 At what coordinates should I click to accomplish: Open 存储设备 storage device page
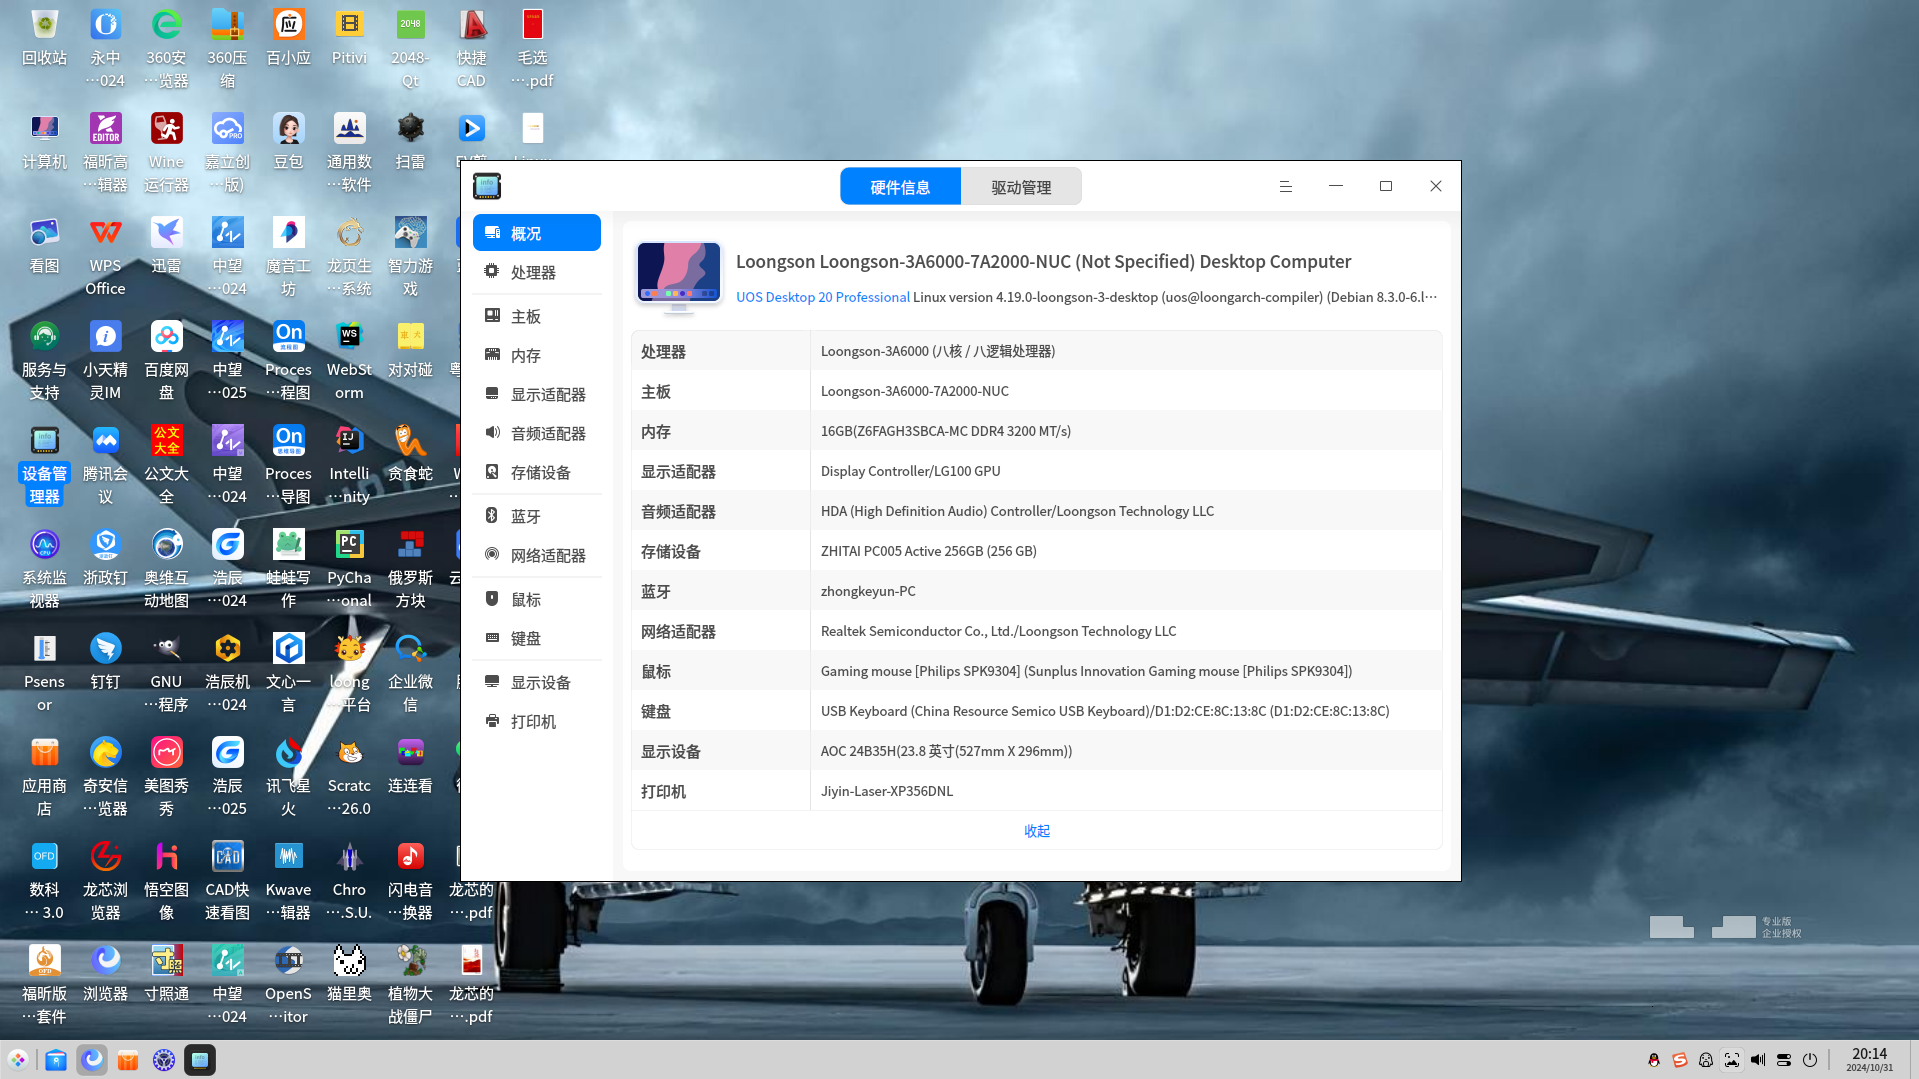pos(540,472)
